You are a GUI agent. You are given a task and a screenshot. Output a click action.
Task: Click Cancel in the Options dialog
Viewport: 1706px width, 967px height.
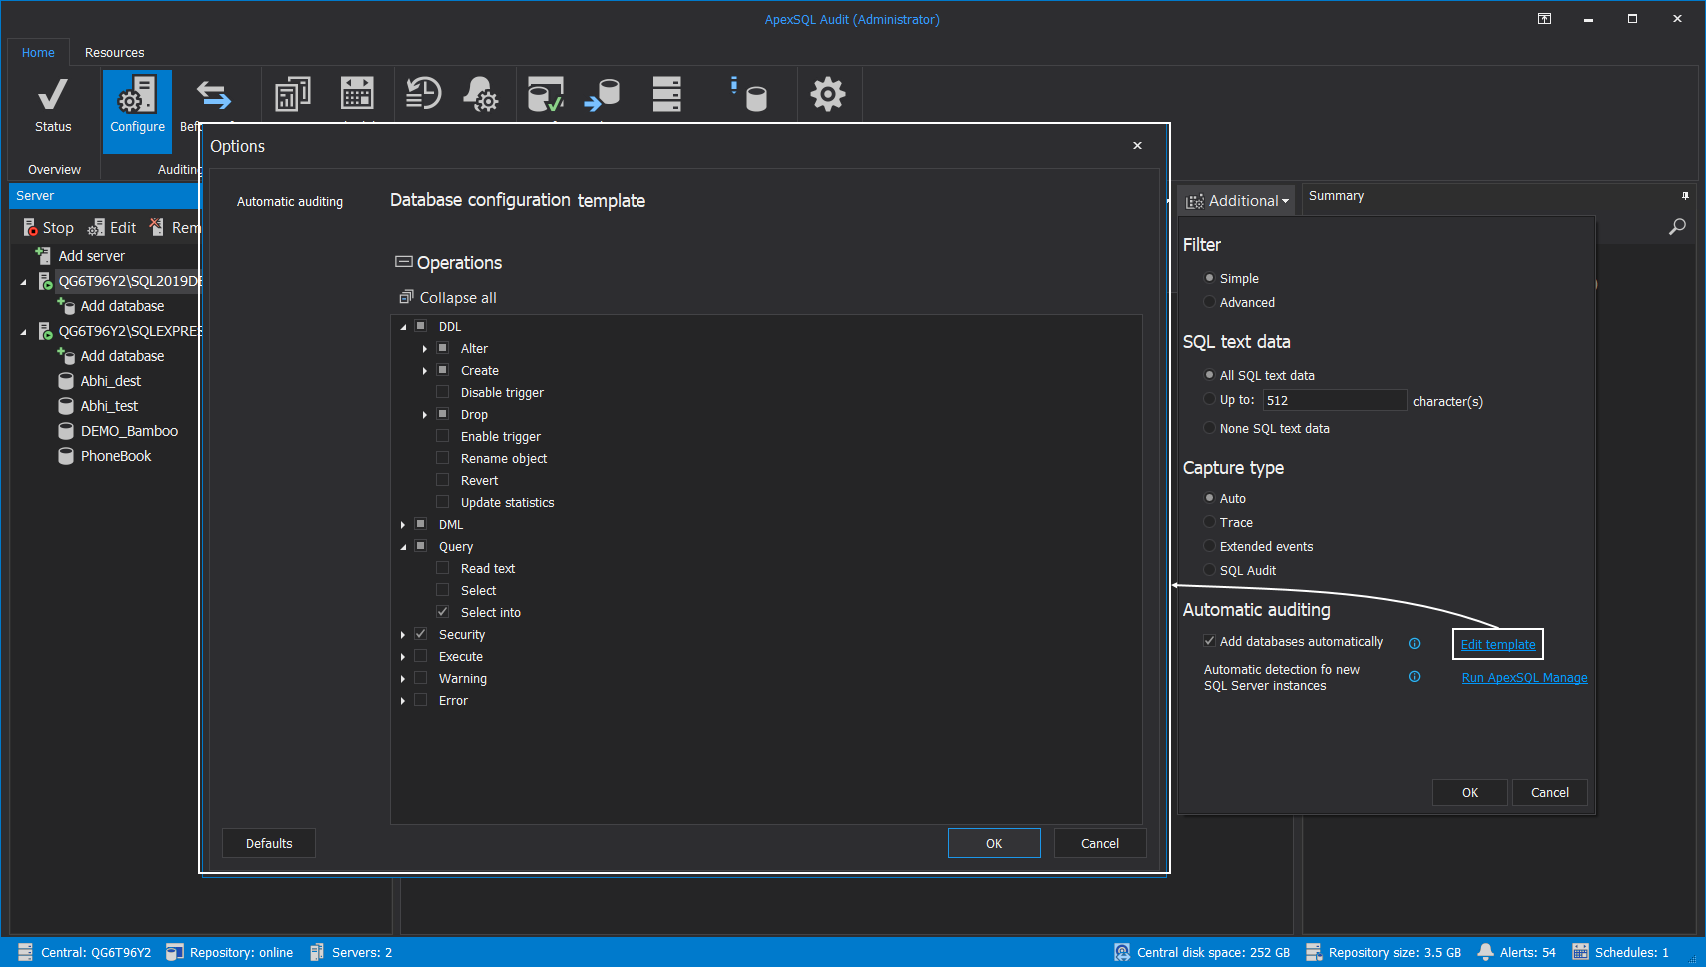pyautogui.click(x=1100, y=843)
